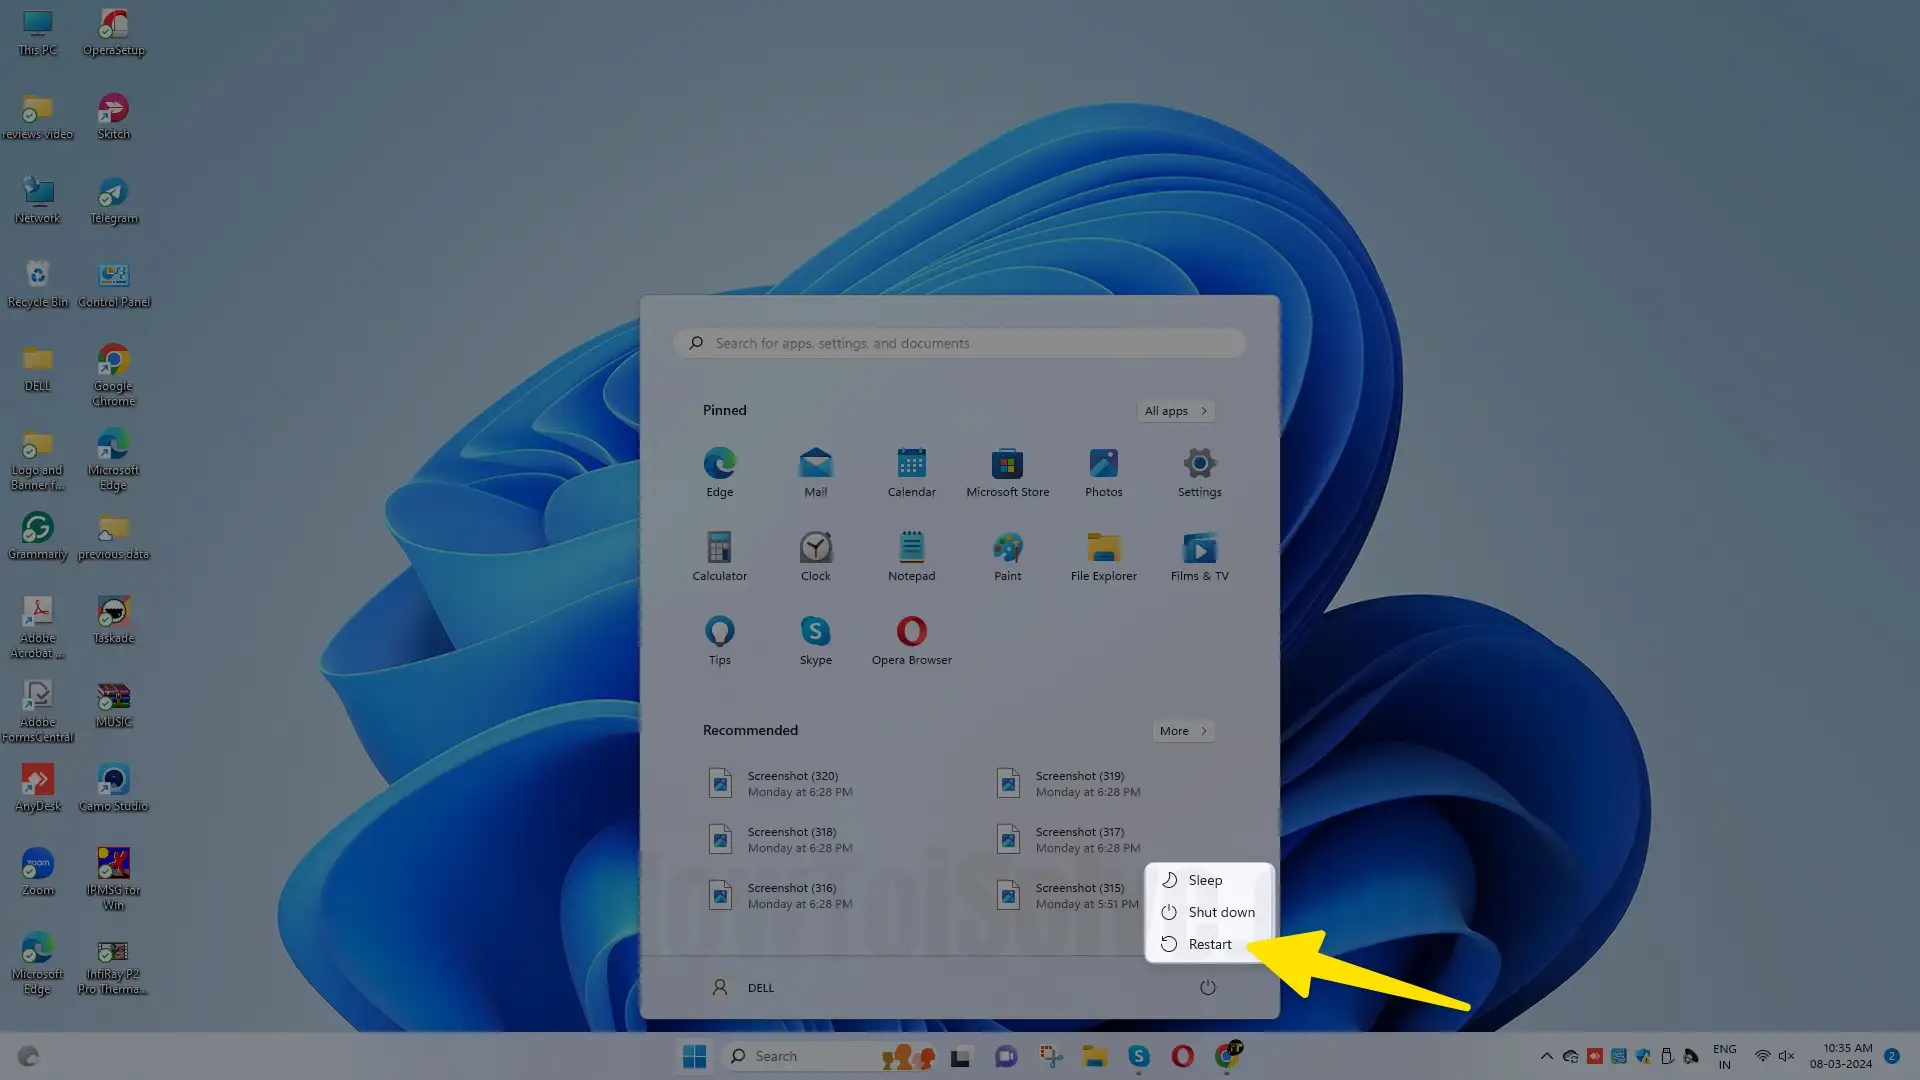Open Opera from the taskbar
This screenshot has height=1080, width=1920.
[1182, 1057]
